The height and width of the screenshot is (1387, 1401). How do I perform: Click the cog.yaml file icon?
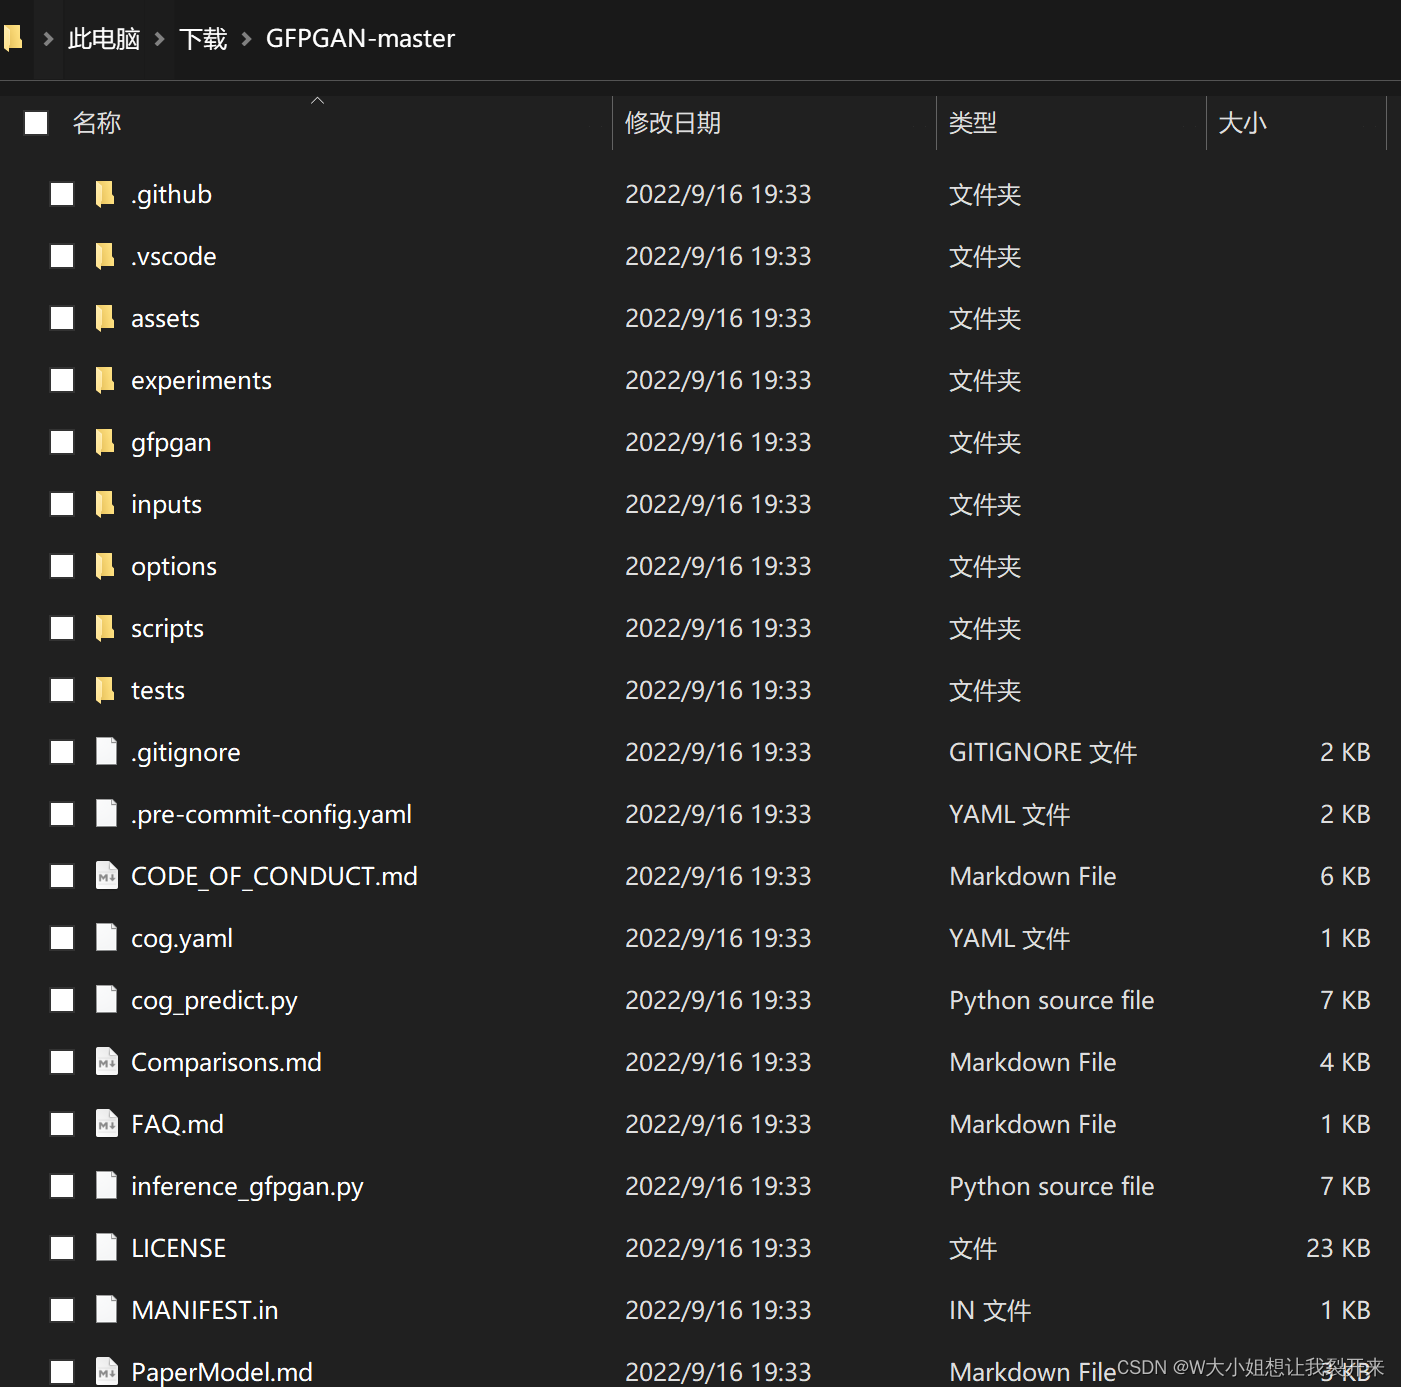tap(106, 938)
